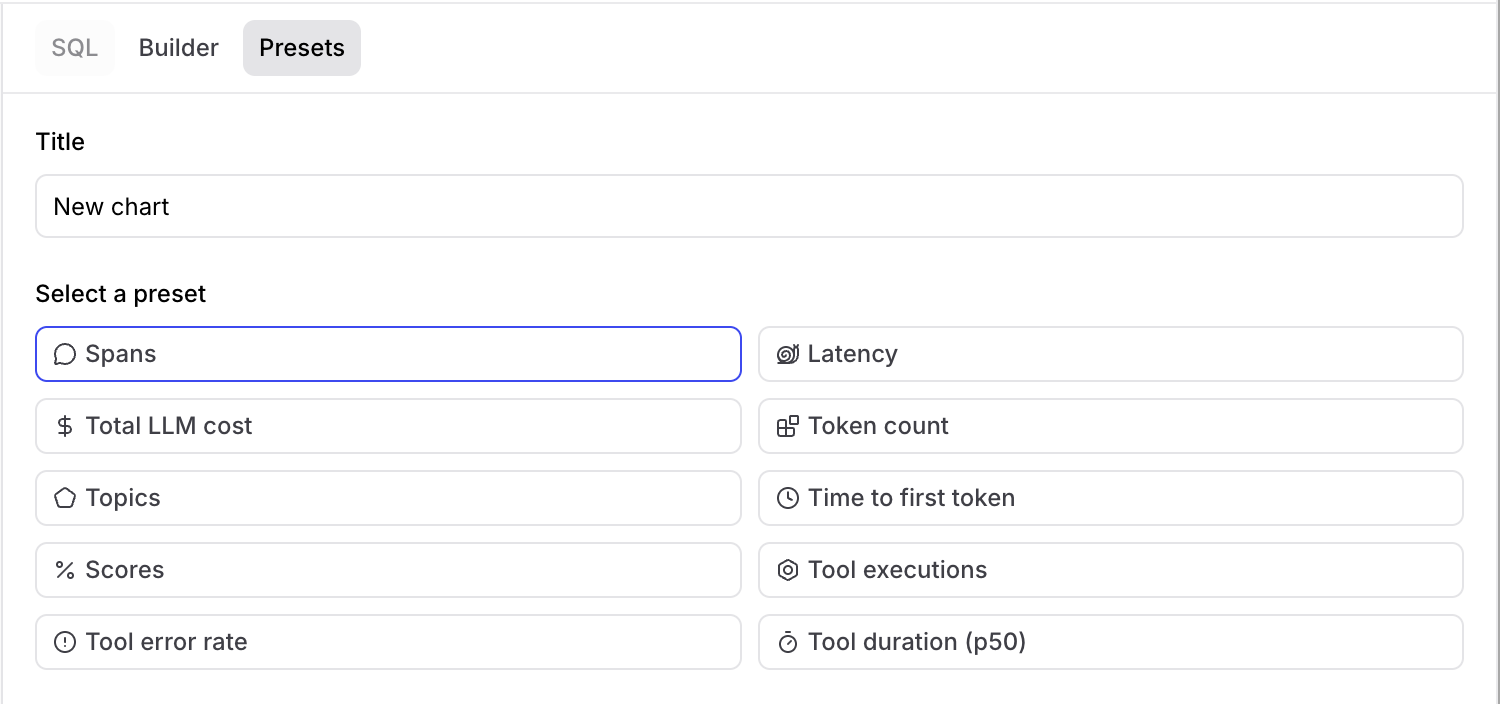Click the snail icon beside Latency
This screenshot has width=1500, height=704.
788,354
